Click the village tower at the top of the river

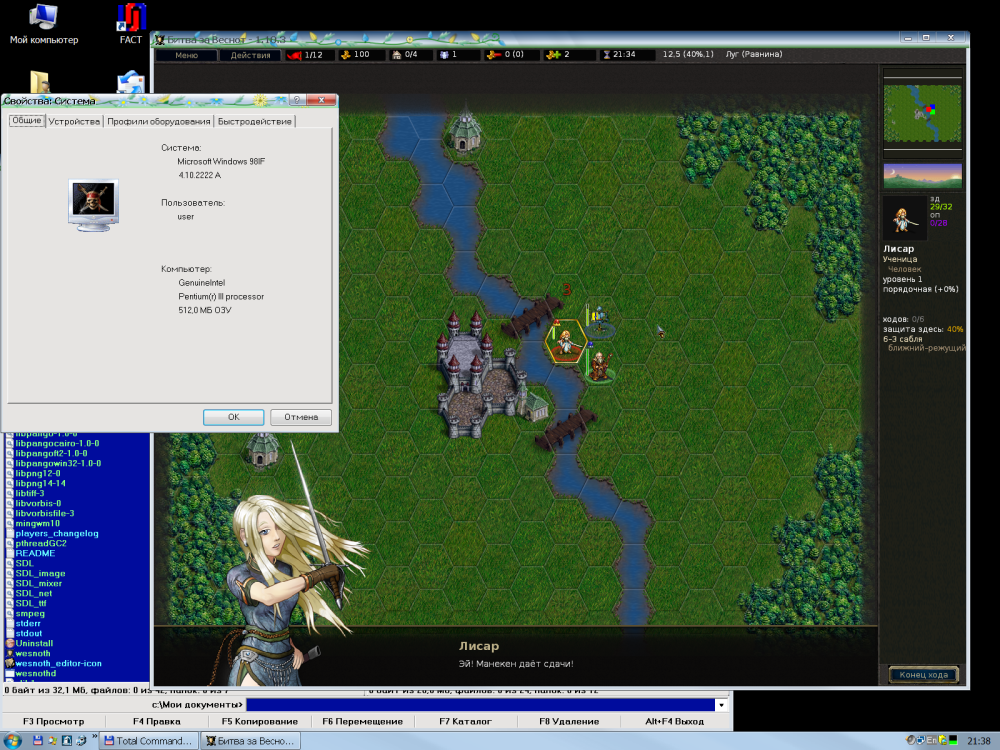tap(466, 132)
